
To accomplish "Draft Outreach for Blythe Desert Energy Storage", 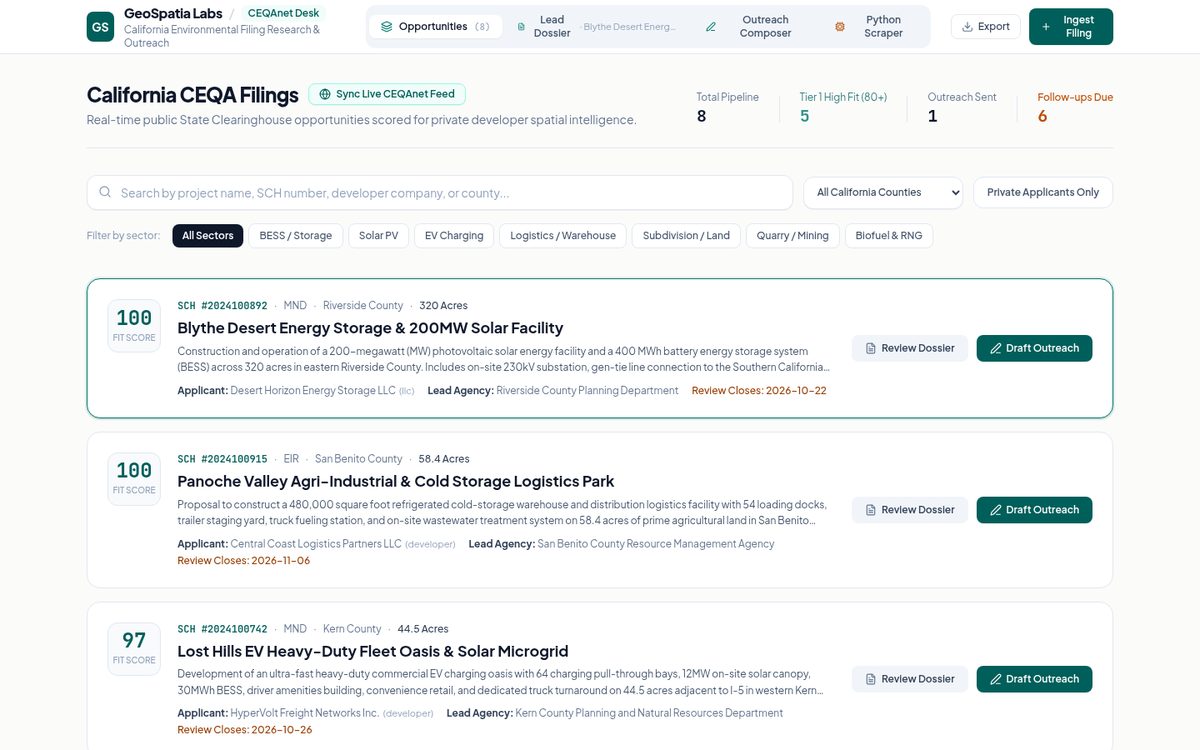I will pyautogui.click(x=1034, y=348).
